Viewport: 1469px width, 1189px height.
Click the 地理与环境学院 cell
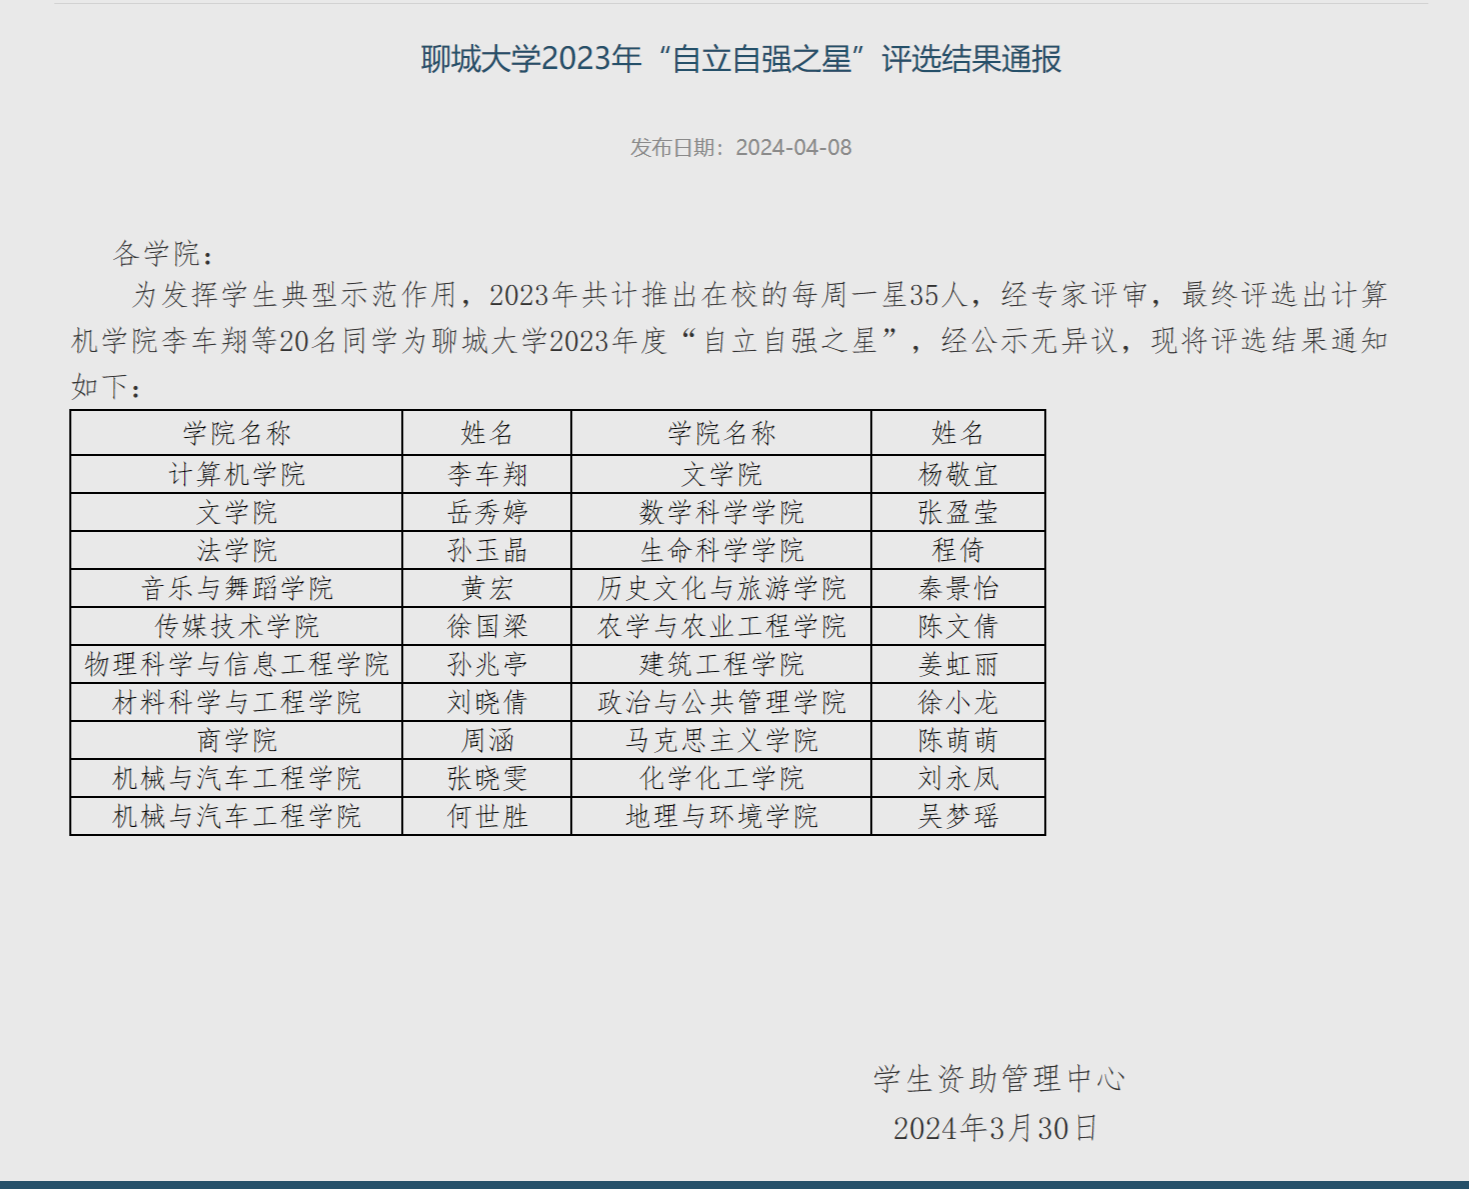point(722,816)
